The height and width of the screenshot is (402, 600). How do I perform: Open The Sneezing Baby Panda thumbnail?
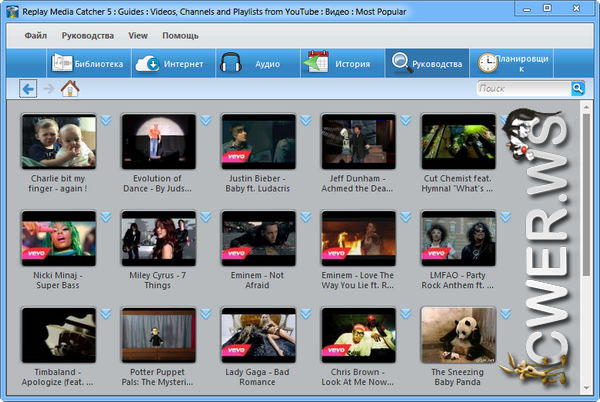point(458,334)
